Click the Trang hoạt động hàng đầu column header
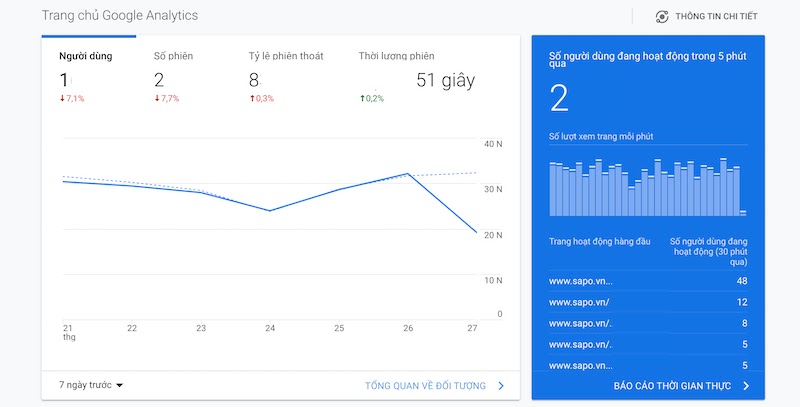This screenshot has height=407, width=800. (x=599, y=241)
